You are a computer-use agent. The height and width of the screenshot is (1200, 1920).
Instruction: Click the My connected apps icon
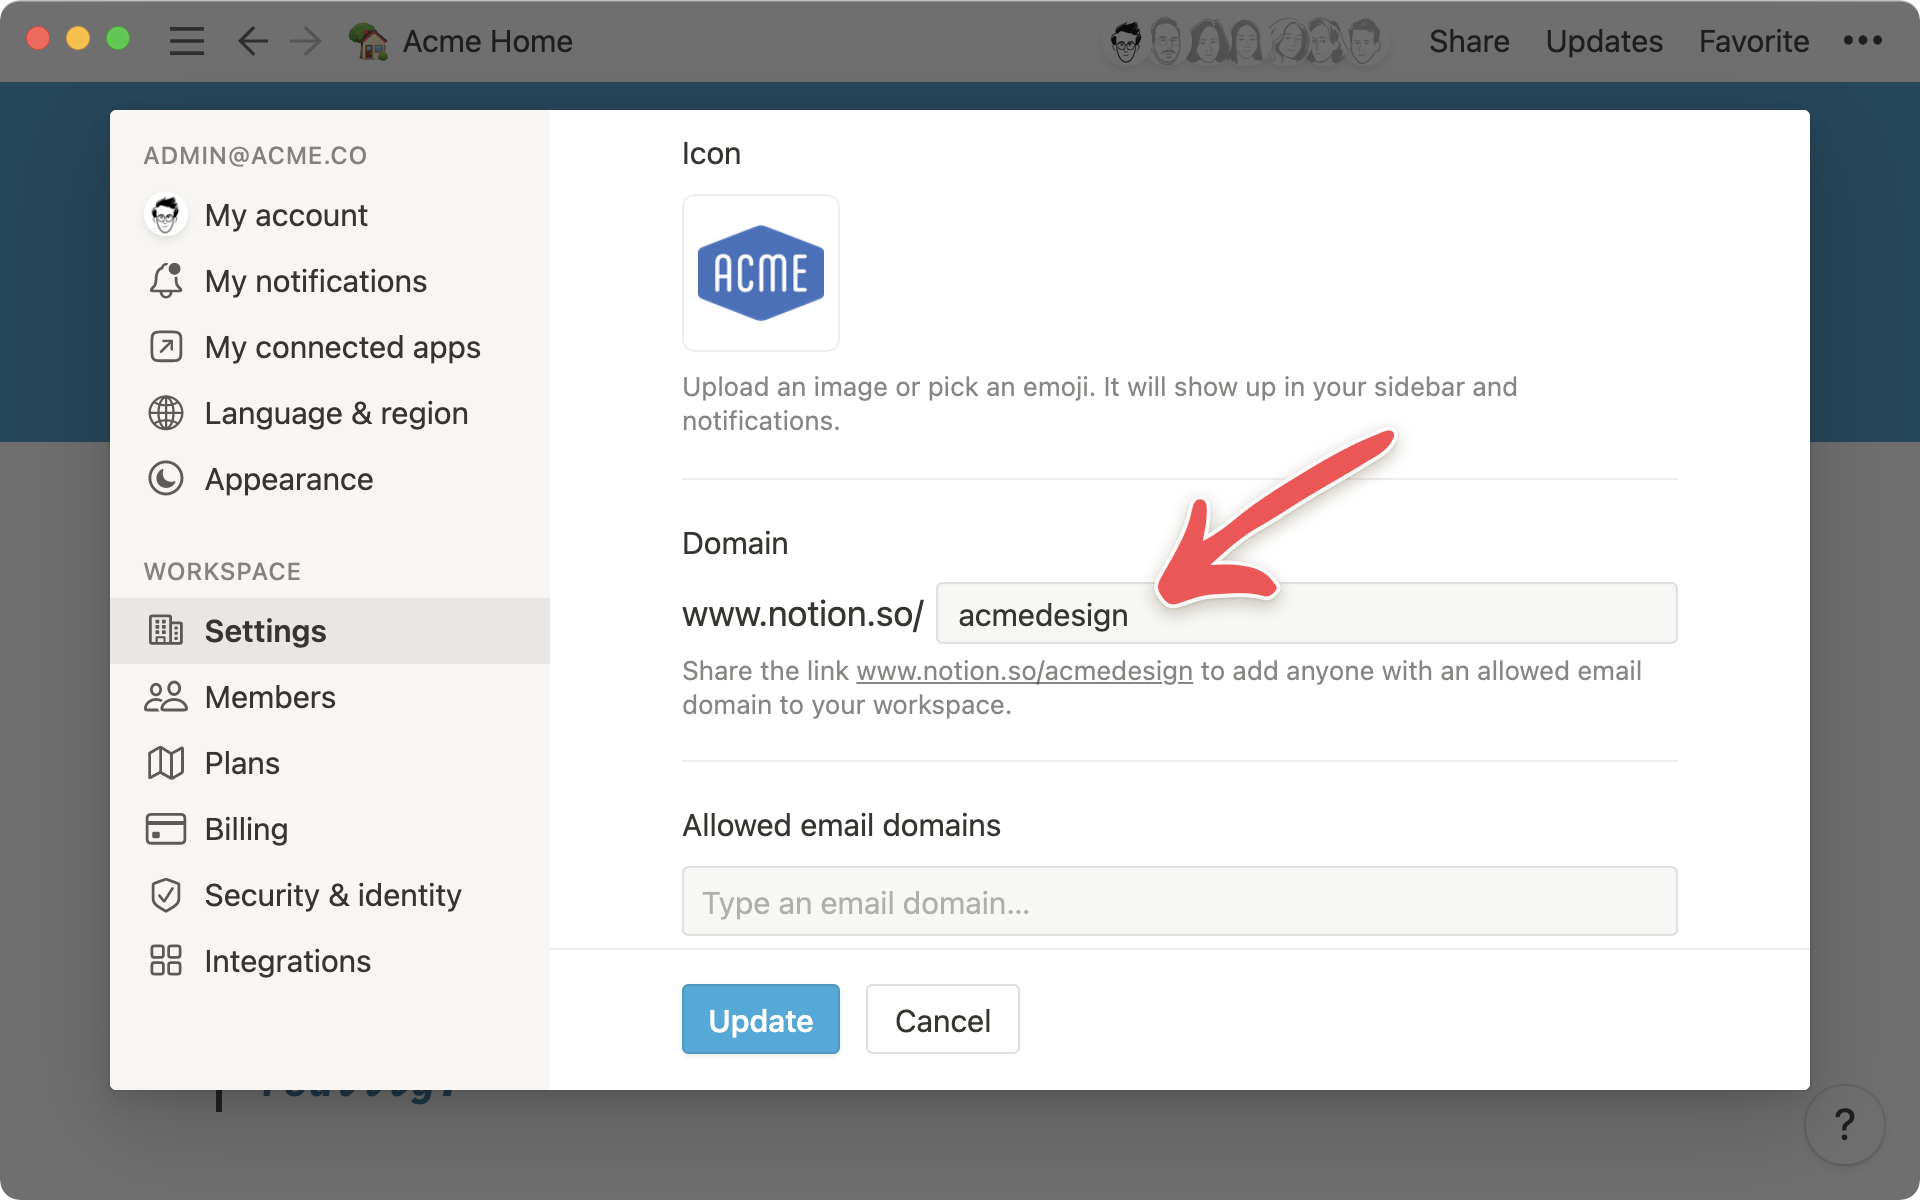pyautogui.click(x=164, y=347)
